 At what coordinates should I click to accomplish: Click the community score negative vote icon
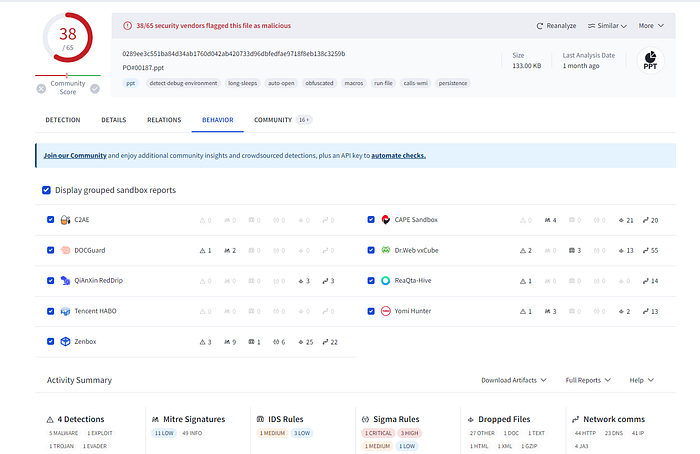point(41,88)
